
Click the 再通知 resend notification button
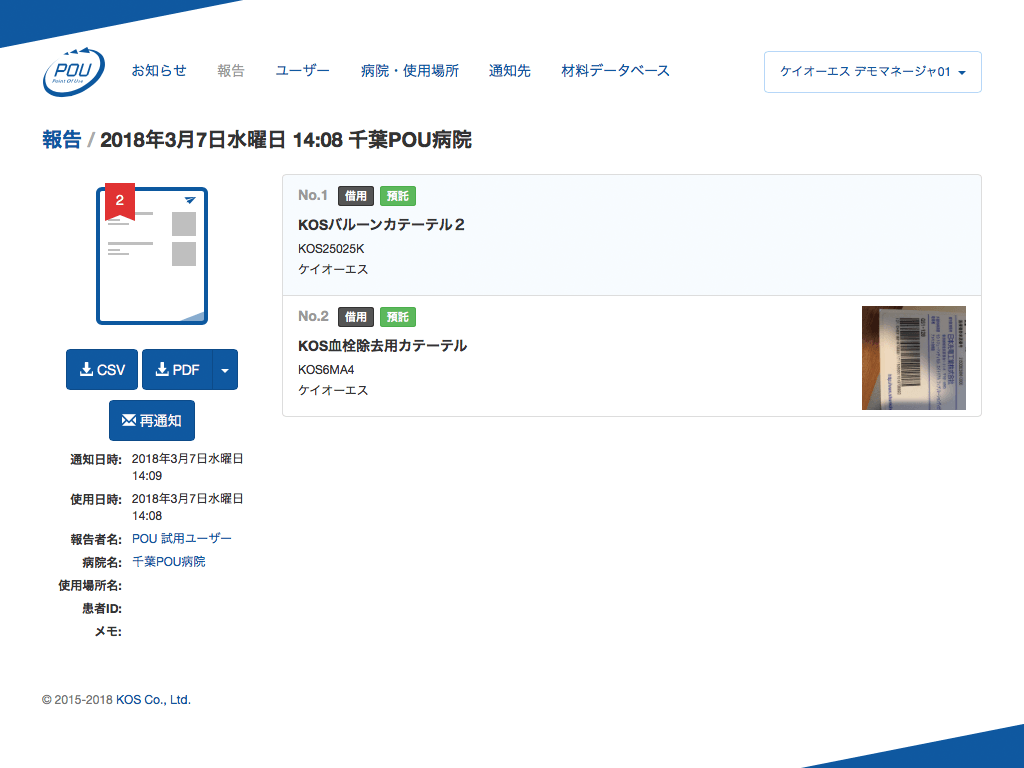152,421
